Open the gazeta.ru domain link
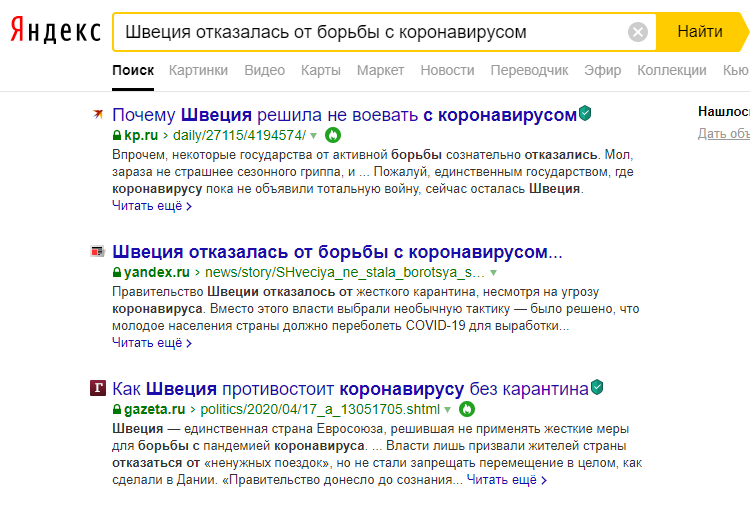This screenshot has width=750, height=507. (x=154, y=409)
